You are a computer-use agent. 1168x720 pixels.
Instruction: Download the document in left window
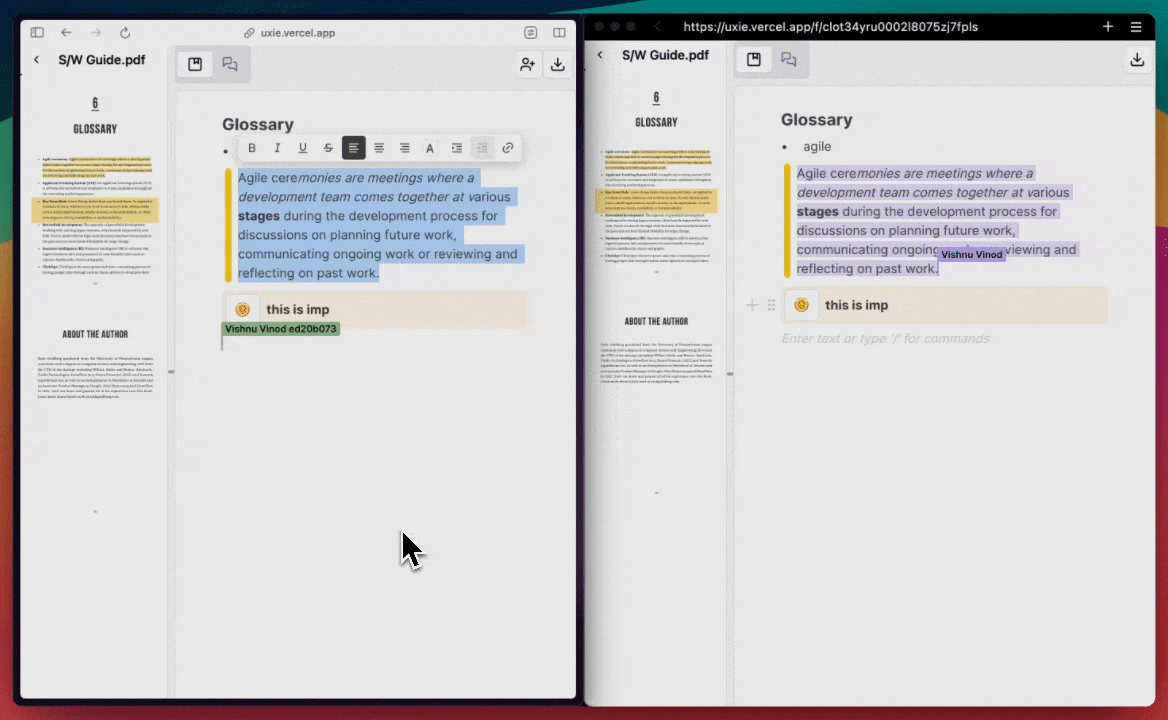(558, 65)
